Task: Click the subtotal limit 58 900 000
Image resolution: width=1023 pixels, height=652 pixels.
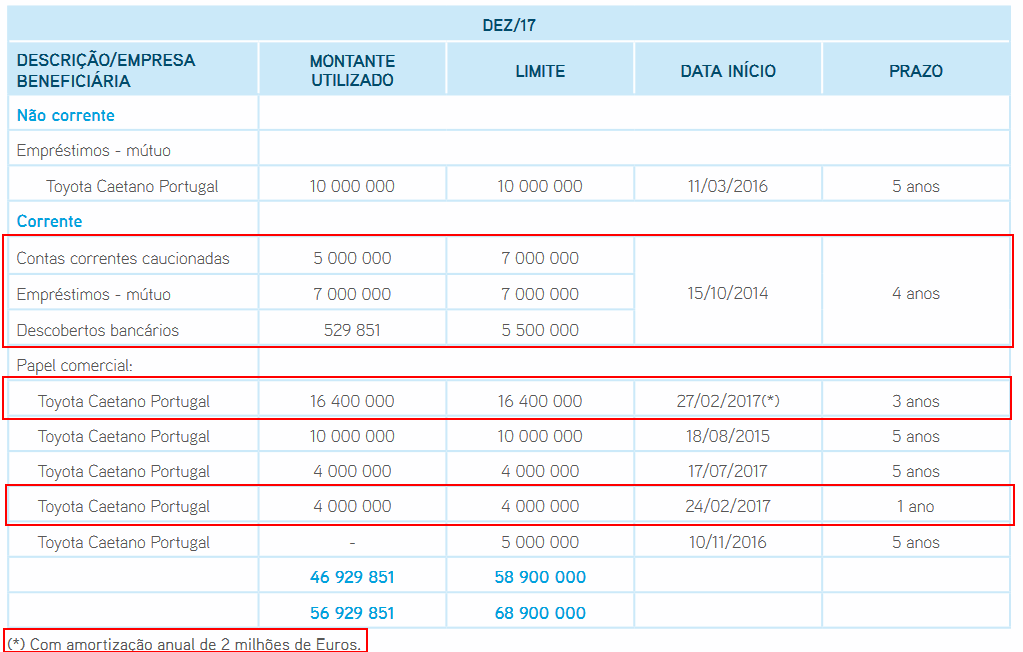Action: coord(540,577)
